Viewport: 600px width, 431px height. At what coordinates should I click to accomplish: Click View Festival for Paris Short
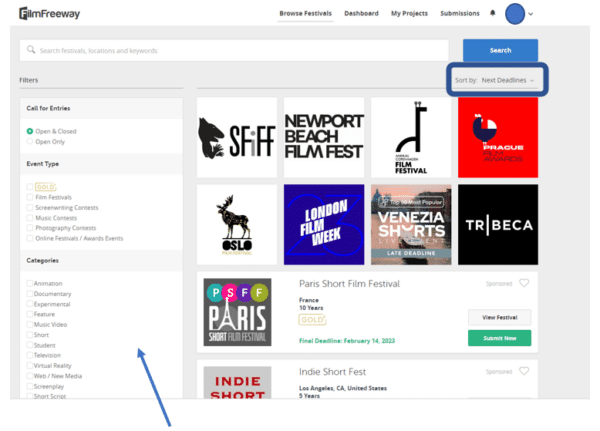pos(499,317)
